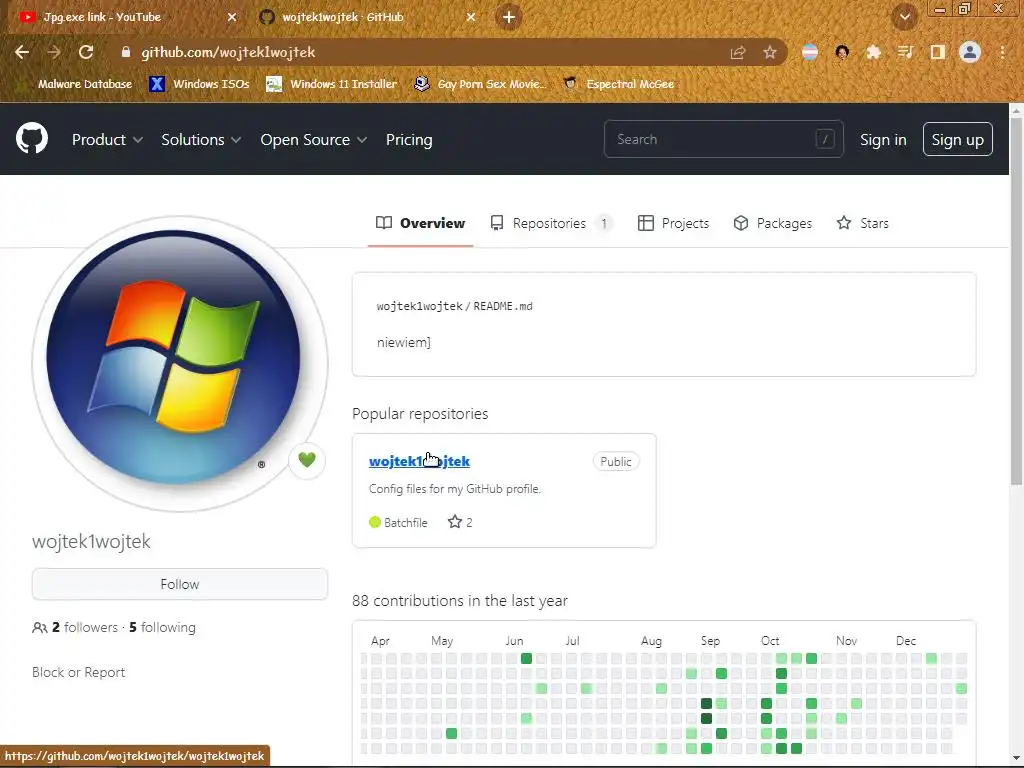Open the tab search dropdown arrow
1024x768 pixels.
tap(904, 17)
